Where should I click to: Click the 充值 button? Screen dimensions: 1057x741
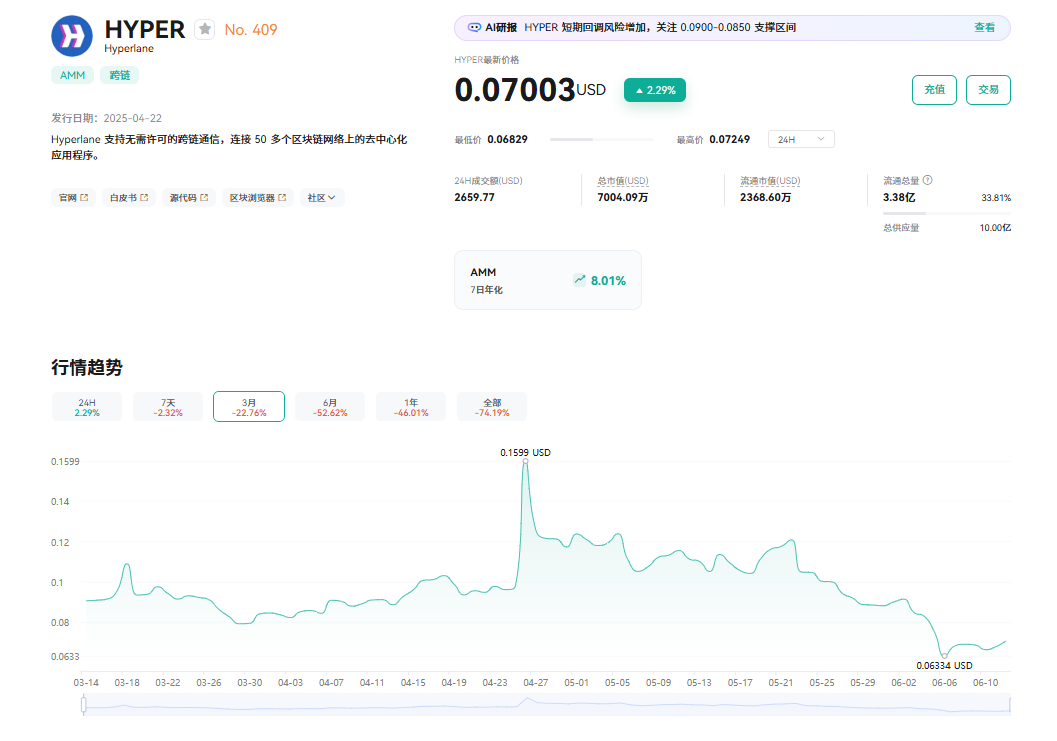point(934,90)
